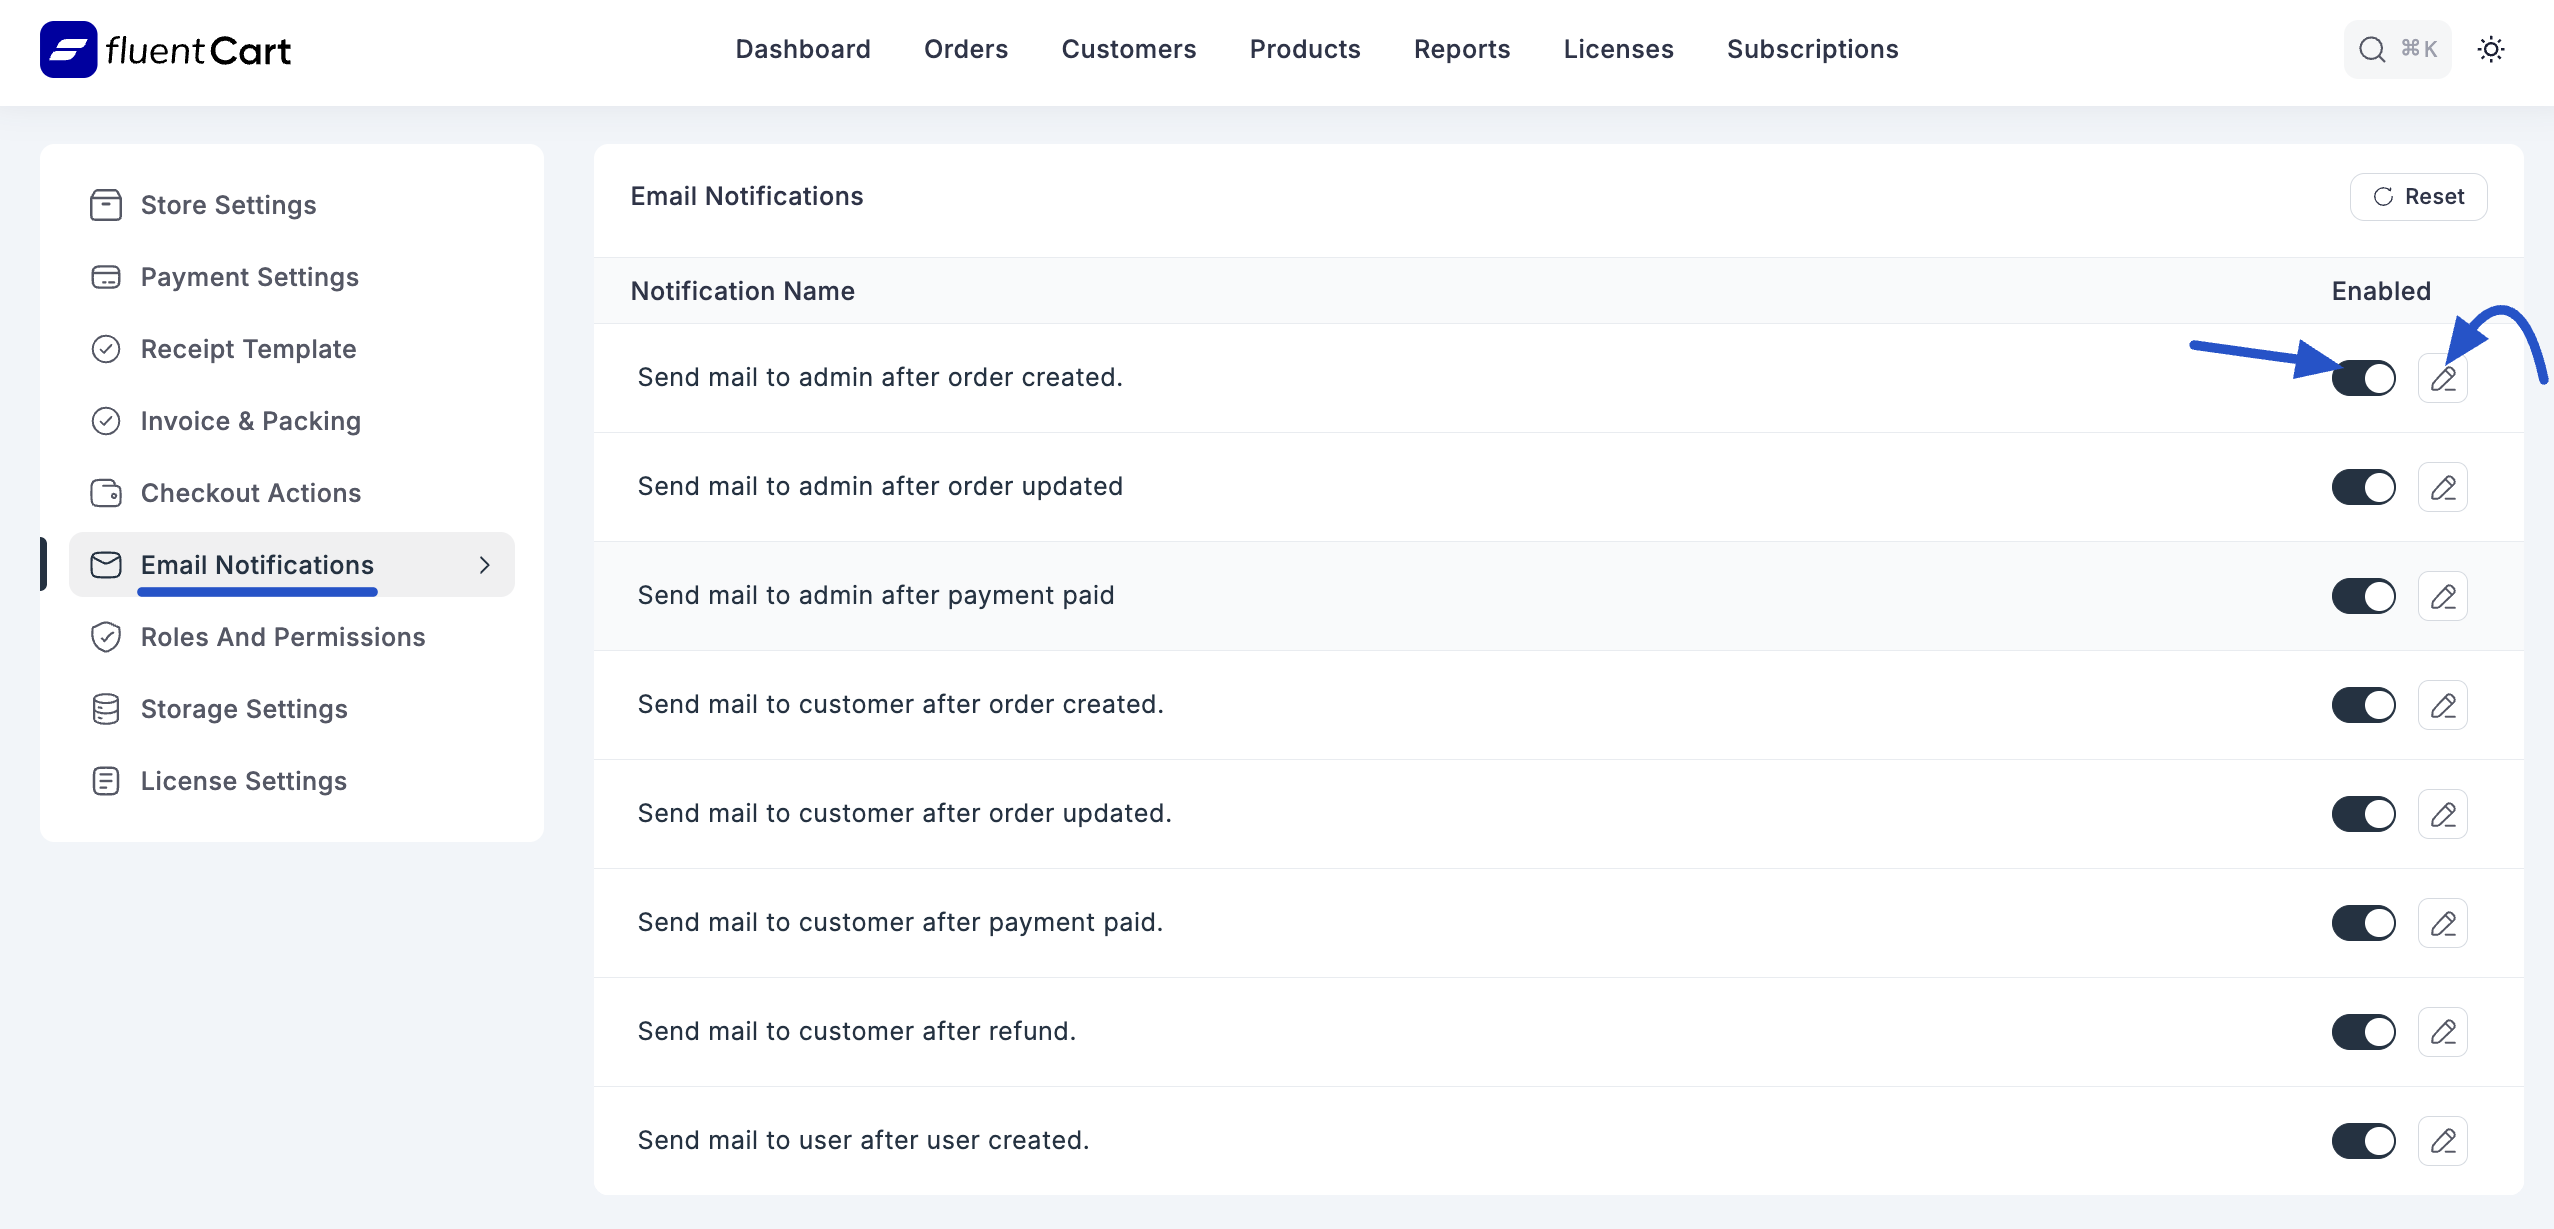
Task: Disable mail to user after user created
Action: click(x=2363, y=1140)
